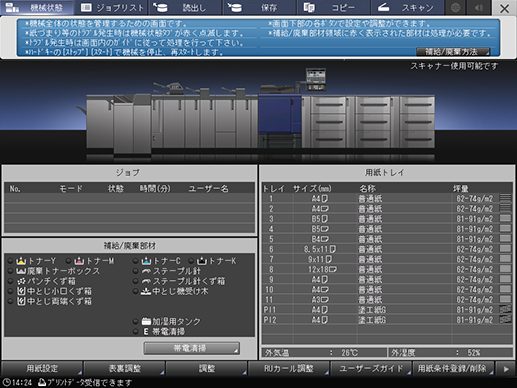Select tray 3 B5 row
The height and width of the screenshot is (388, 517).
click(387, 219)
